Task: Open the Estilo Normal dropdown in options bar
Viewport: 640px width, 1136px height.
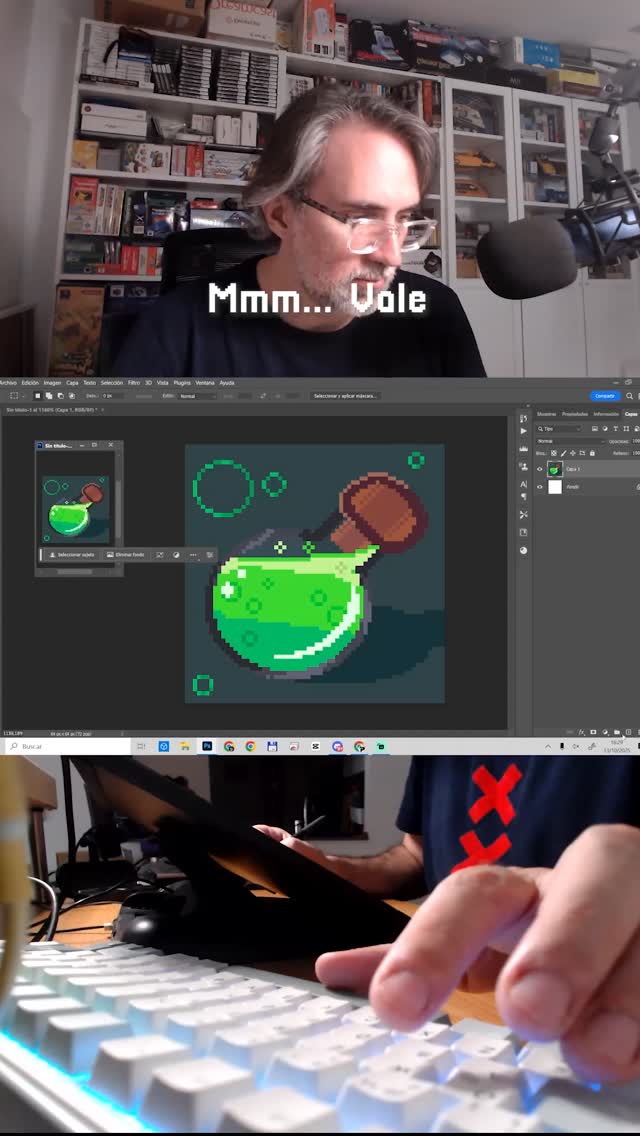Action: coord(196,396)
